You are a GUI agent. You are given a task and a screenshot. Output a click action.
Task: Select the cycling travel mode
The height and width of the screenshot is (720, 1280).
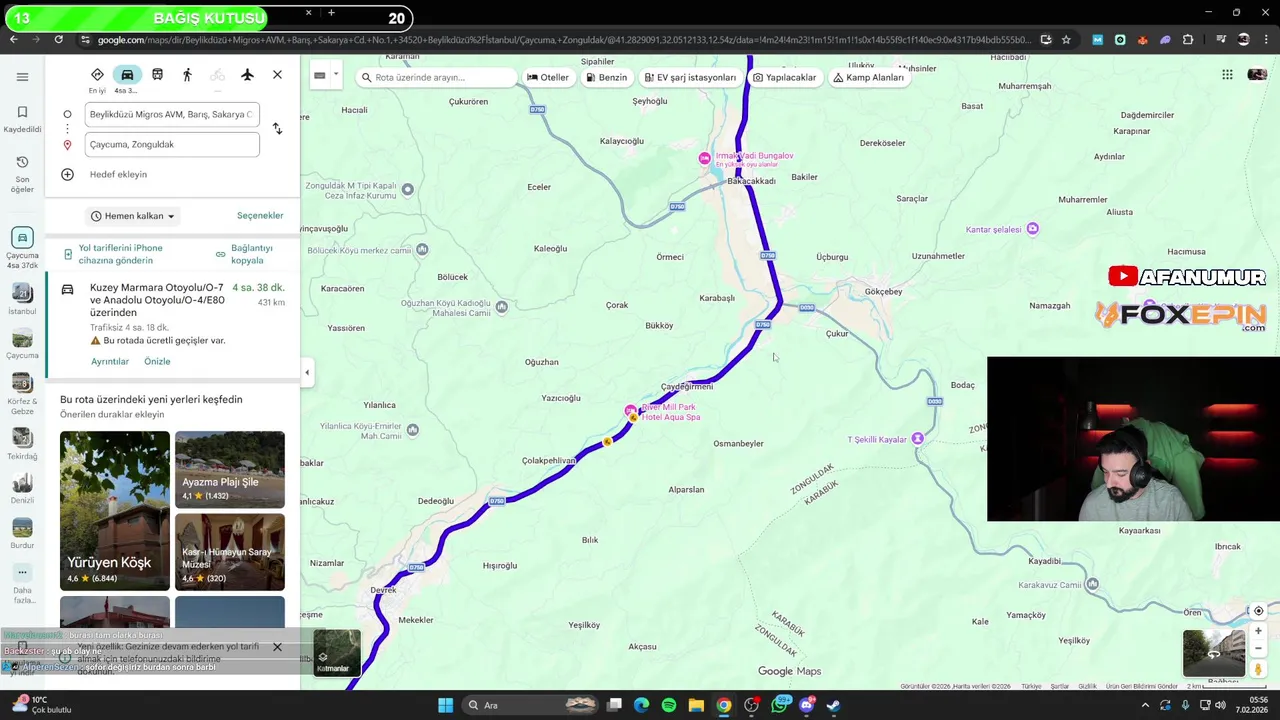point(217,75)
